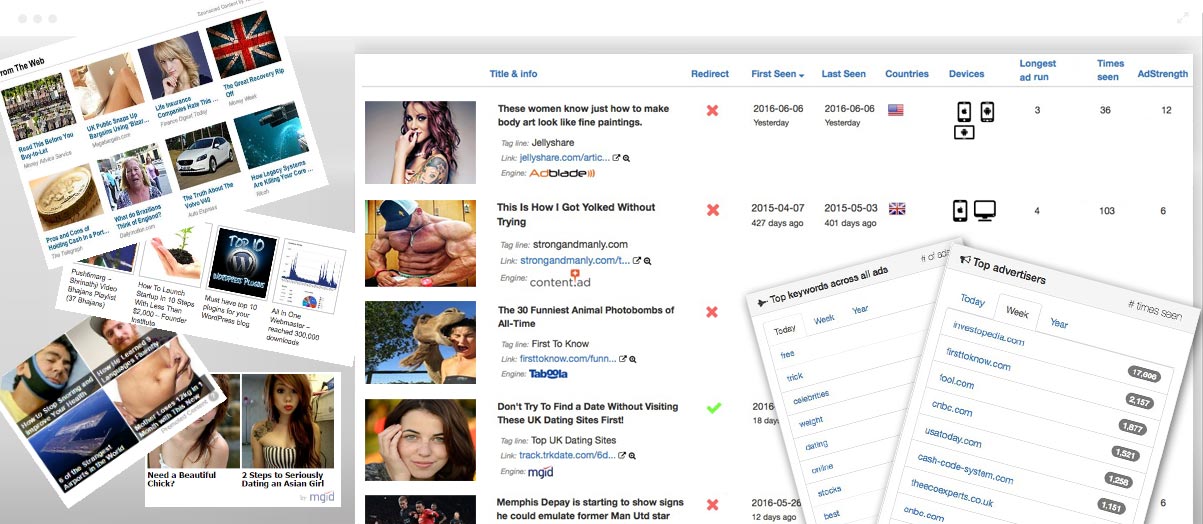Image resolution: width=1203 pixels, height=524 pixels.
Task: Open the track.trkdate.com ad link
Action: pyautogui.click(x=566, y=456)
